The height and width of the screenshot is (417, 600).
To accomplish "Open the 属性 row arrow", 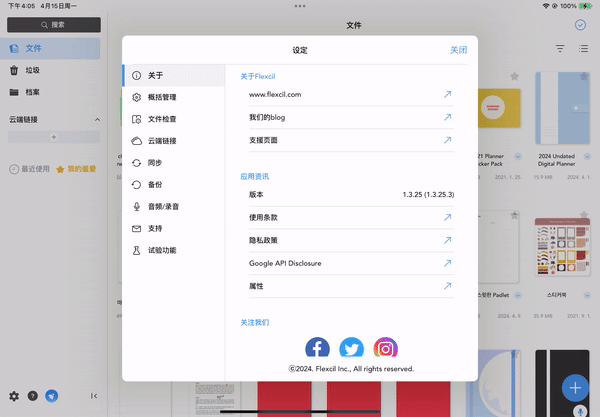I will pos(447,286).
